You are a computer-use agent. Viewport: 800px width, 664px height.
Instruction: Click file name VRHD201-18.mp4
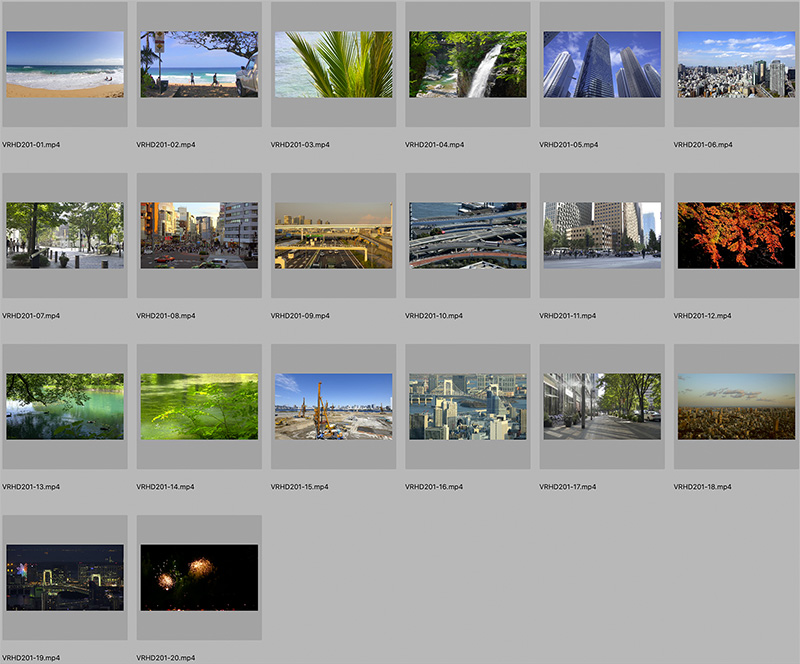click(x=702, y=486)
